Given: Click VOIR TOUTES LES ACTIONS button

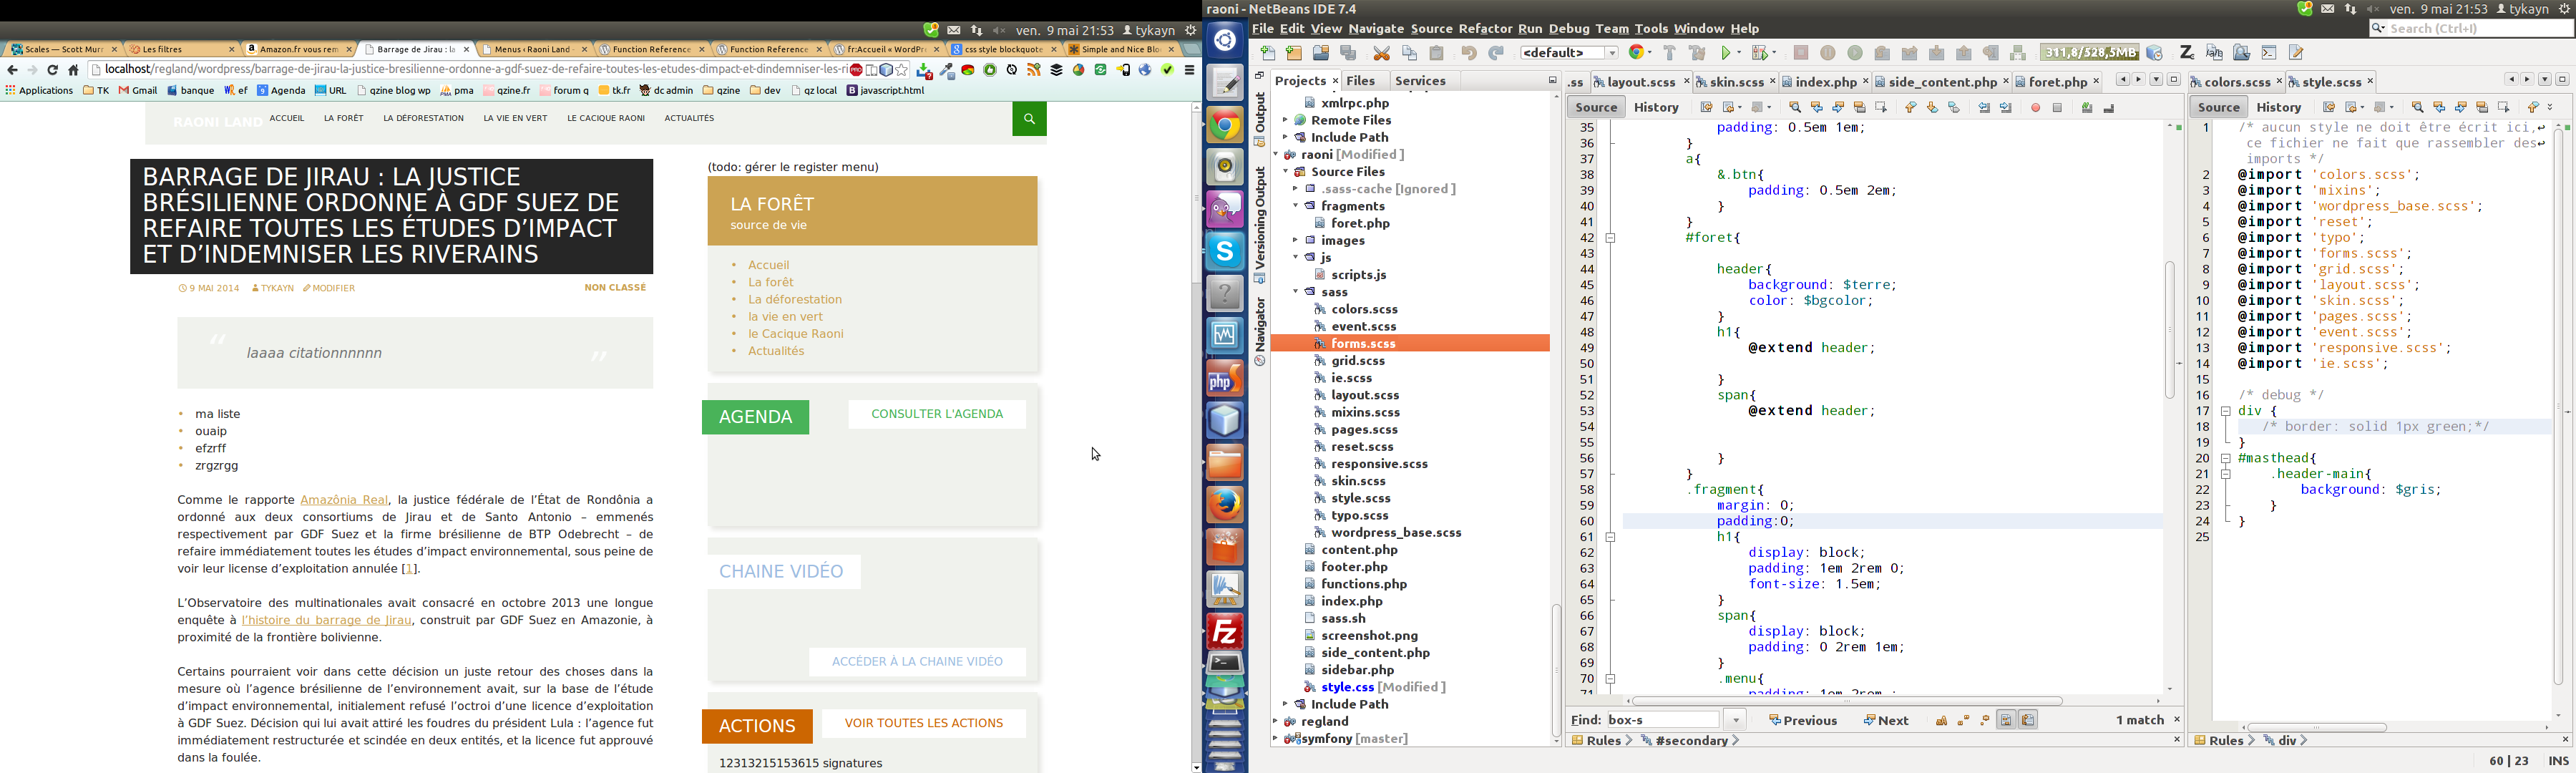Looking at the screenshot, I should tap(923, 724).
